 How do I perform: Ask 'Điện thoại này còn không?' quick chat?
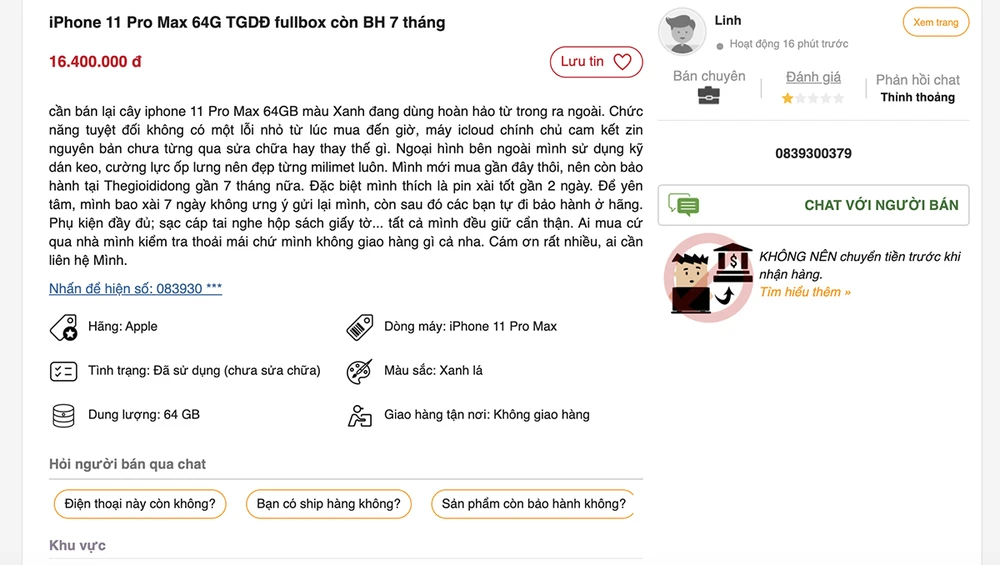tap(140, 504)
